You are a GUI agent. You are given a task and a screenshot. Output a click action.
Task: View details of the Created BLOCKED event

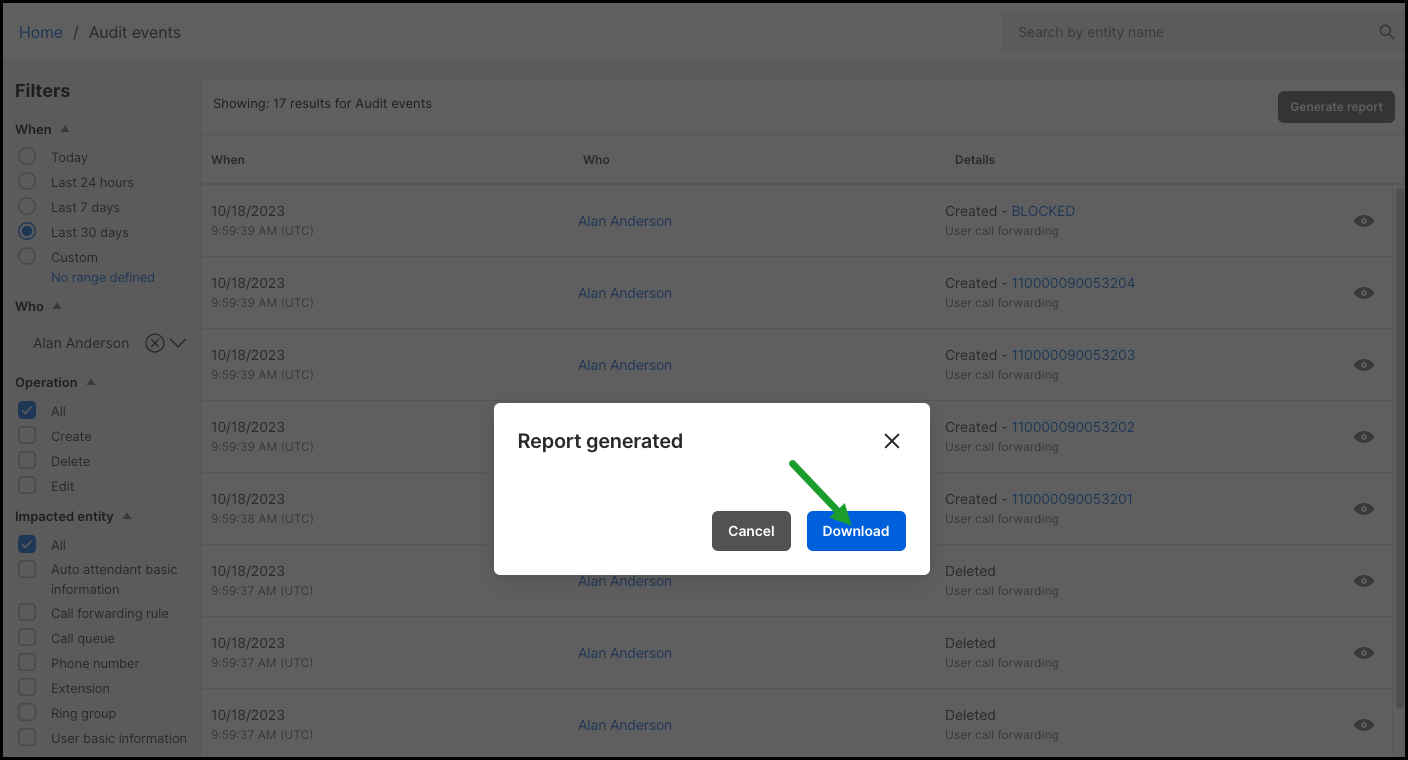pyautogui.click(x=1364, y=221)
